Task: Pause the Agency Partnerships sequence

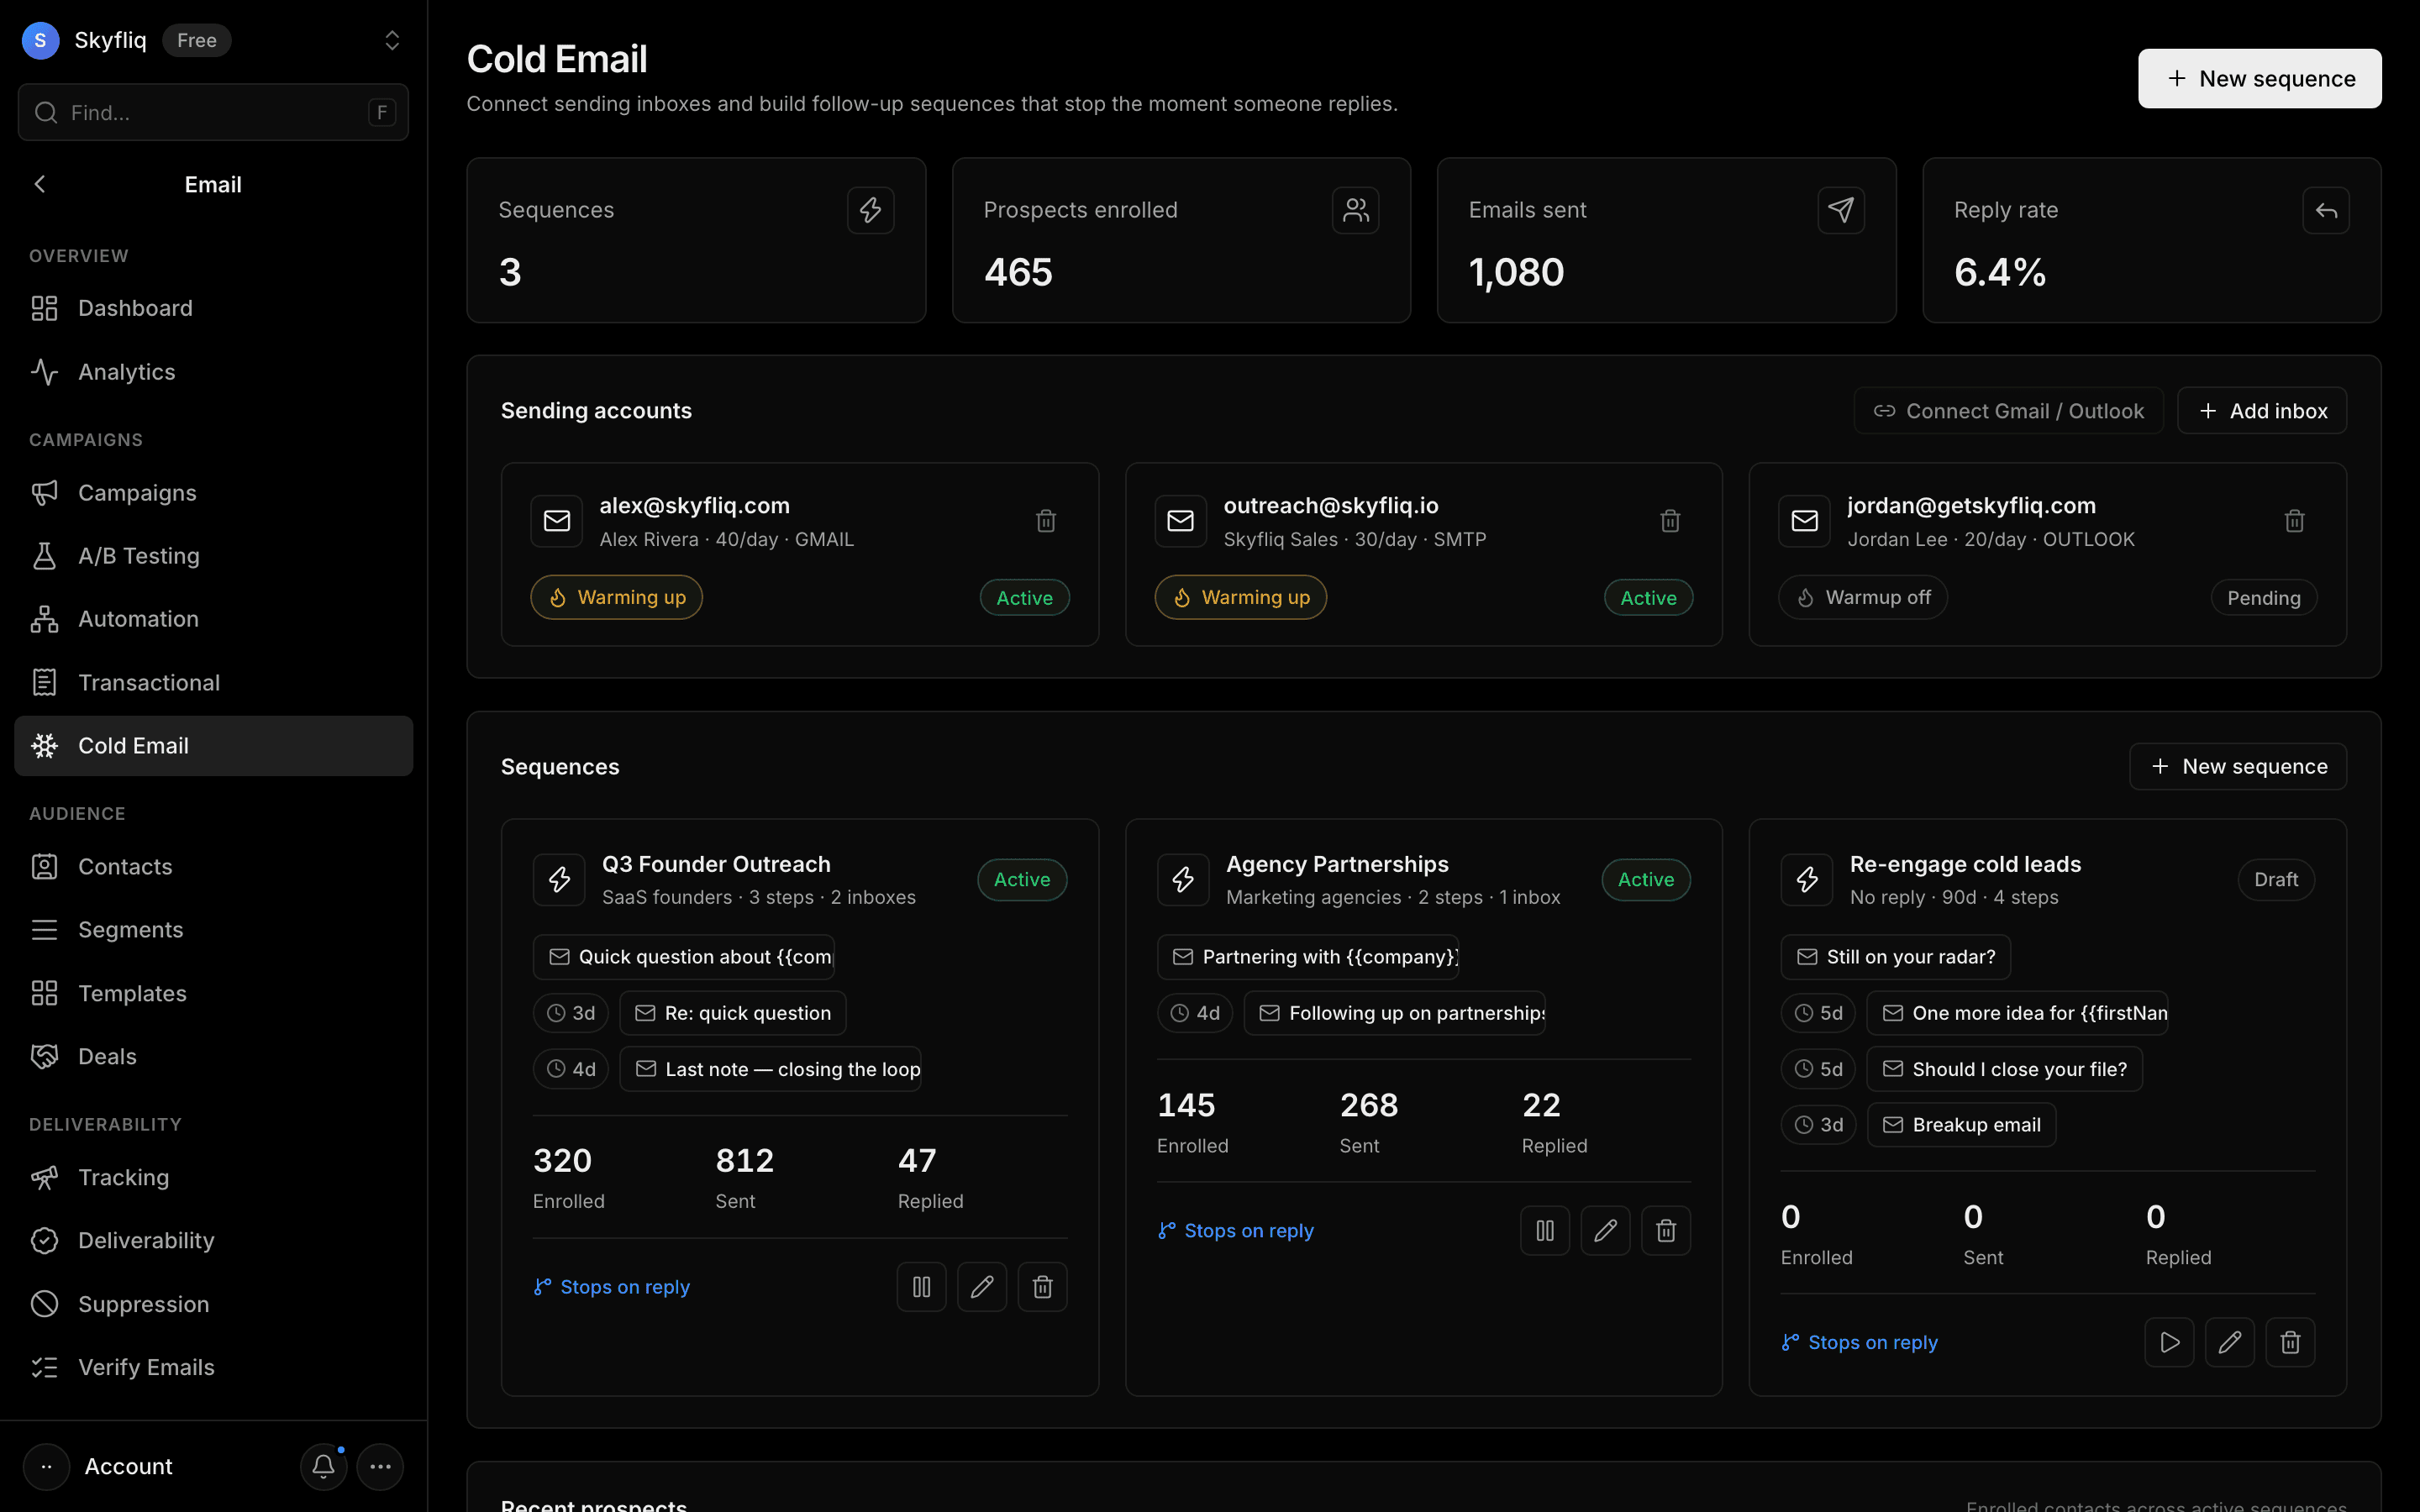Action: coord(1545,1230)
